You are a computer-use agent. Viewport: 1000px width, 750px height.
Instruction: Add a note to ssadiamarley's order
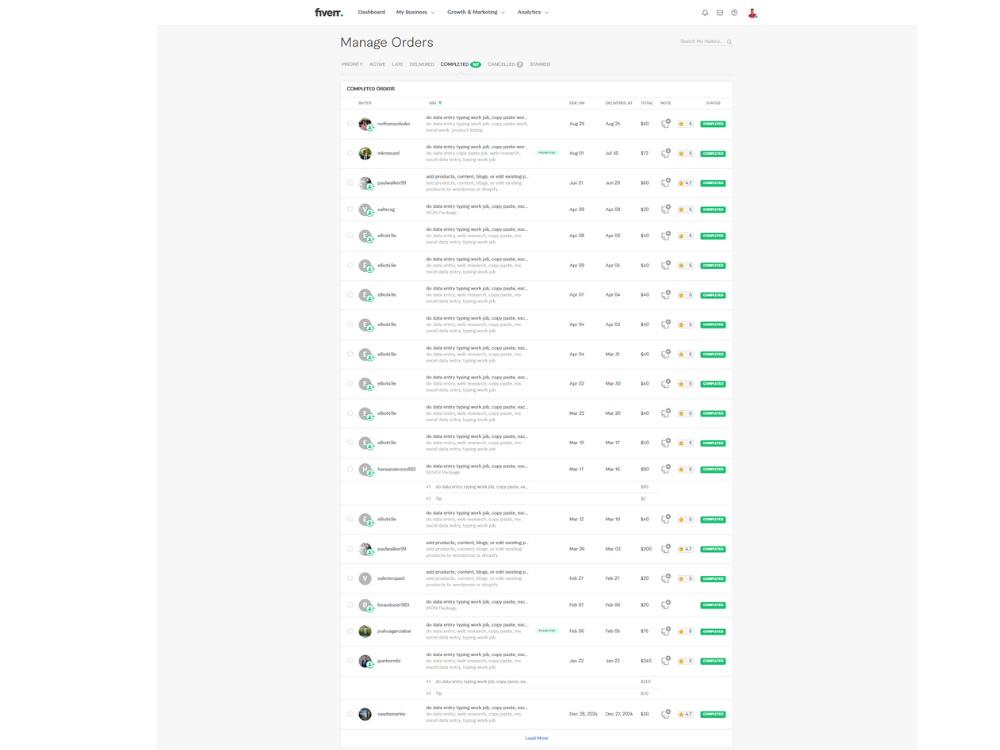point(665,714)
